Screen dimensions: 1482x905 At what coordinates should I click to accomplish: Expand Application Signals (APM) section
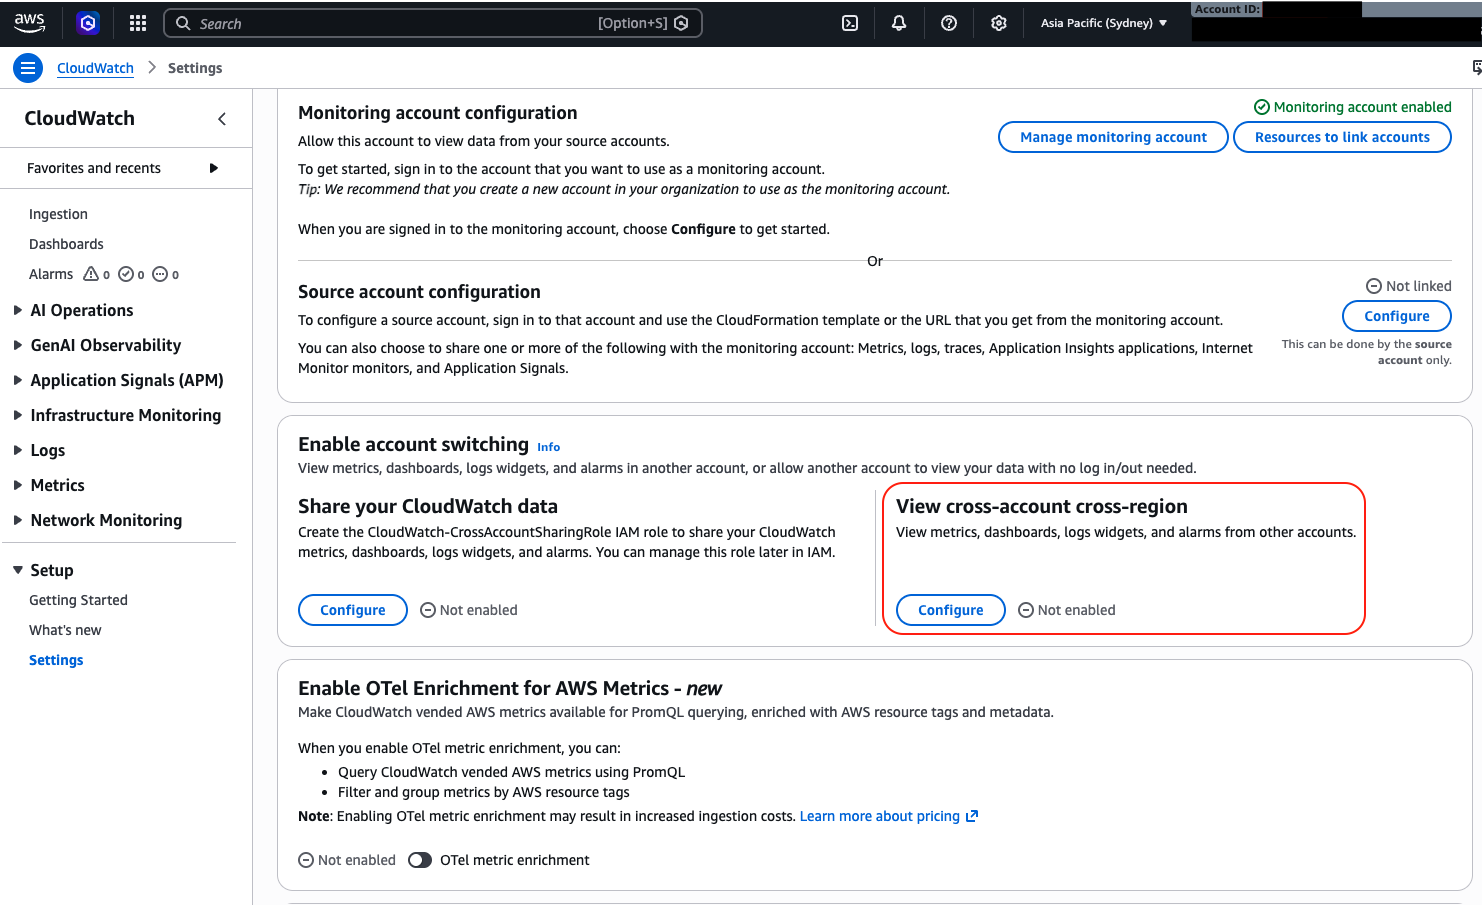(x=18, y=380)
